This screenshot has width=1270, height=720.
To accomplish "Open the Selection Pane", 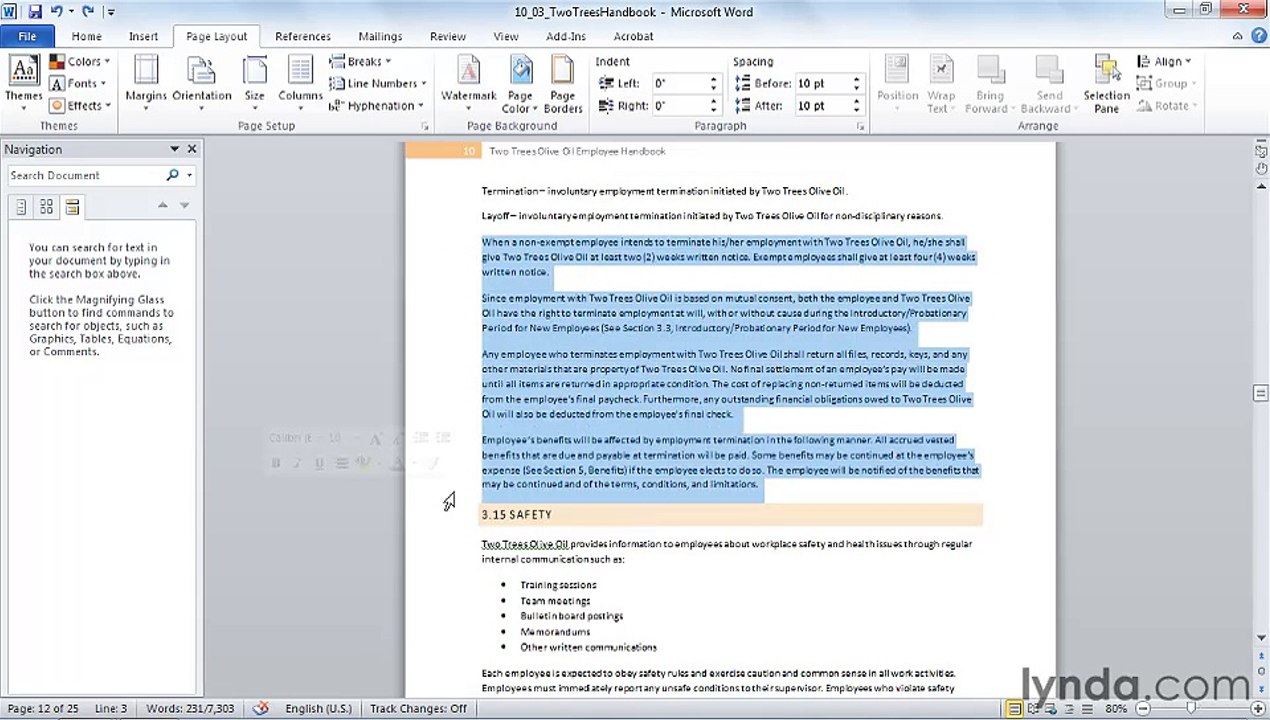I will click(1106, 84).
